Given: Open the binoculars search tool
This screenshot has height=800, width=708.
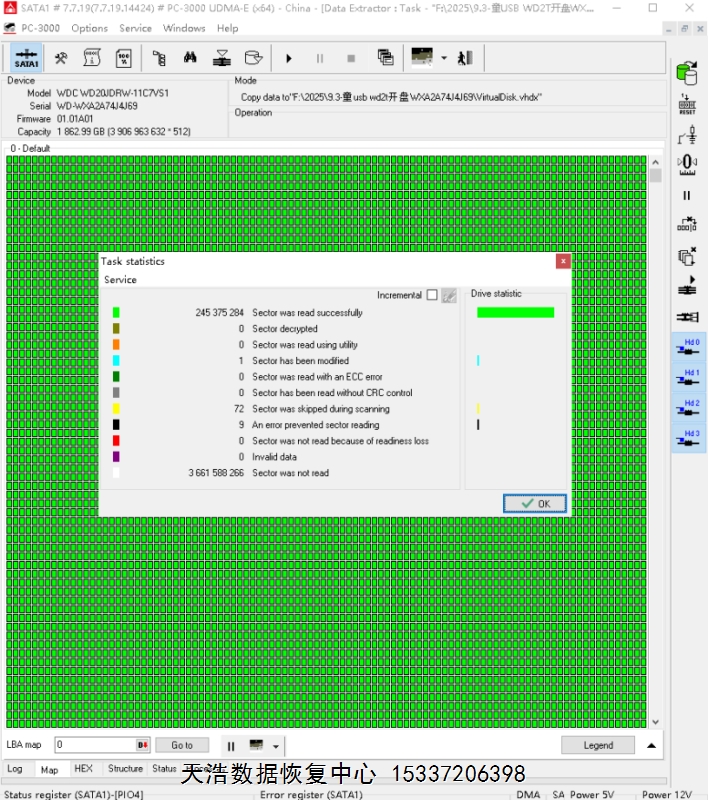Looking at the screenshot, I should (192, 58).
